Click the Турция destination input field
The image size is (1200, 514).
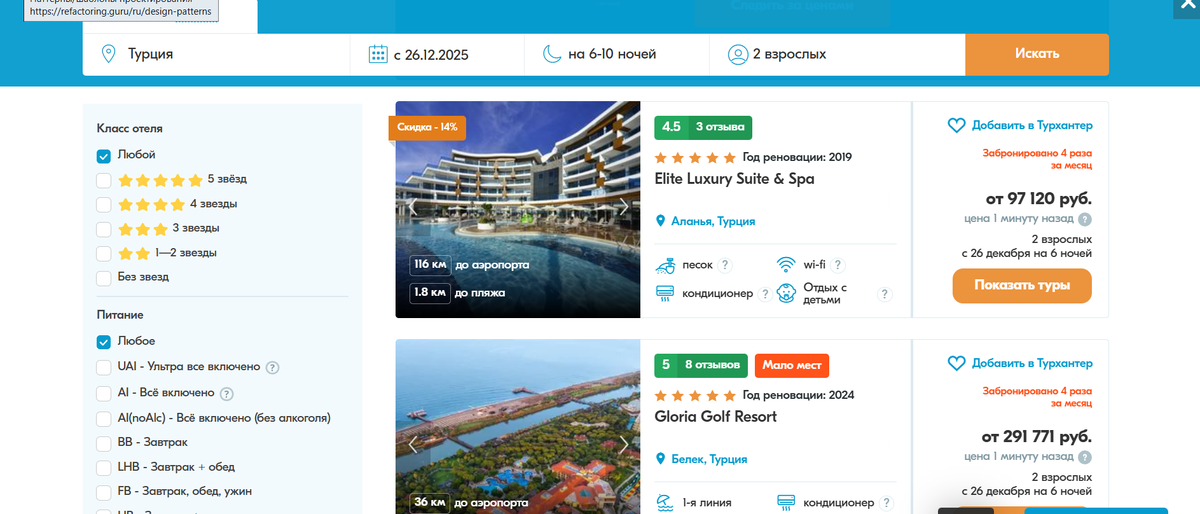[216, 54]
